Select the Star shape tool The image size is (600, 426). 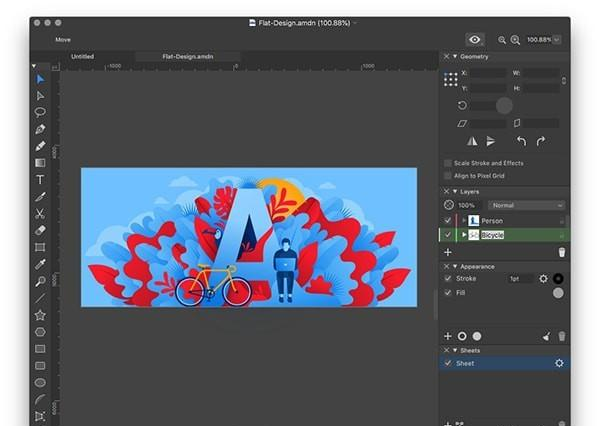coord(40,315)
